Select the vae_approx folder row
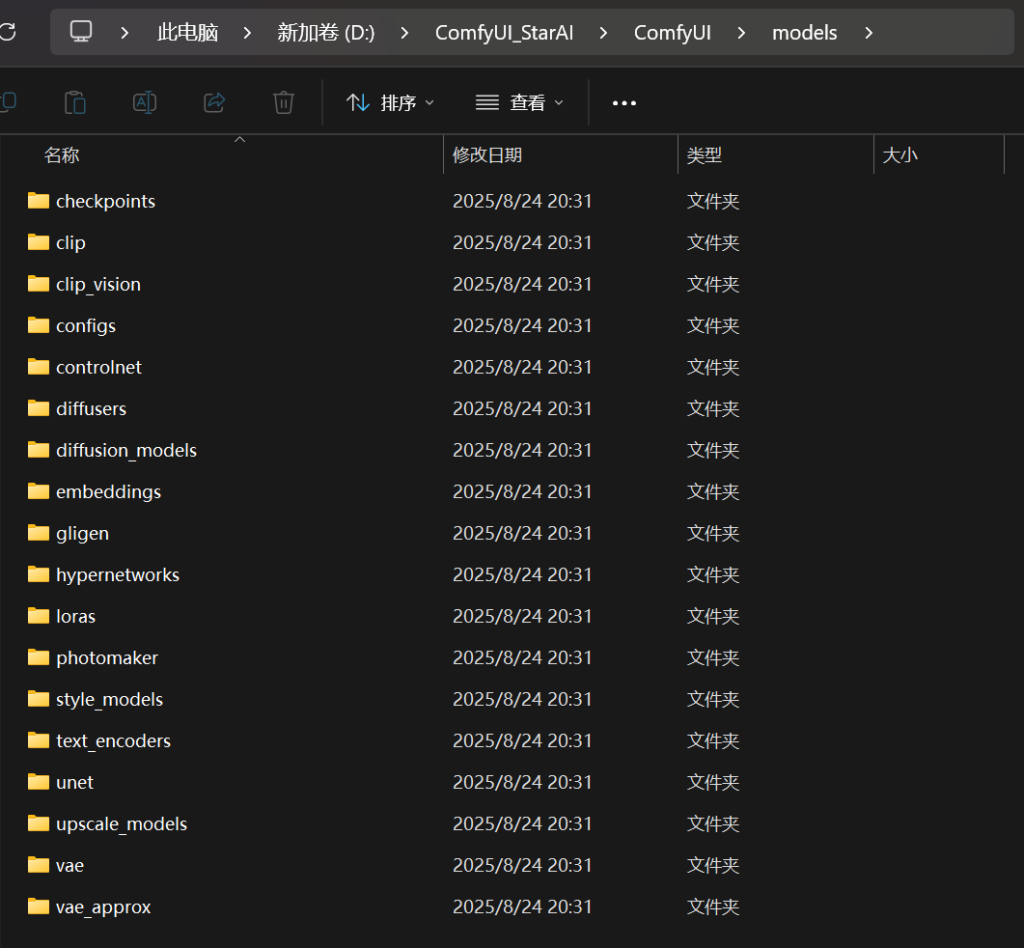Screen dimensions: 1024x948 pos(103,907)
